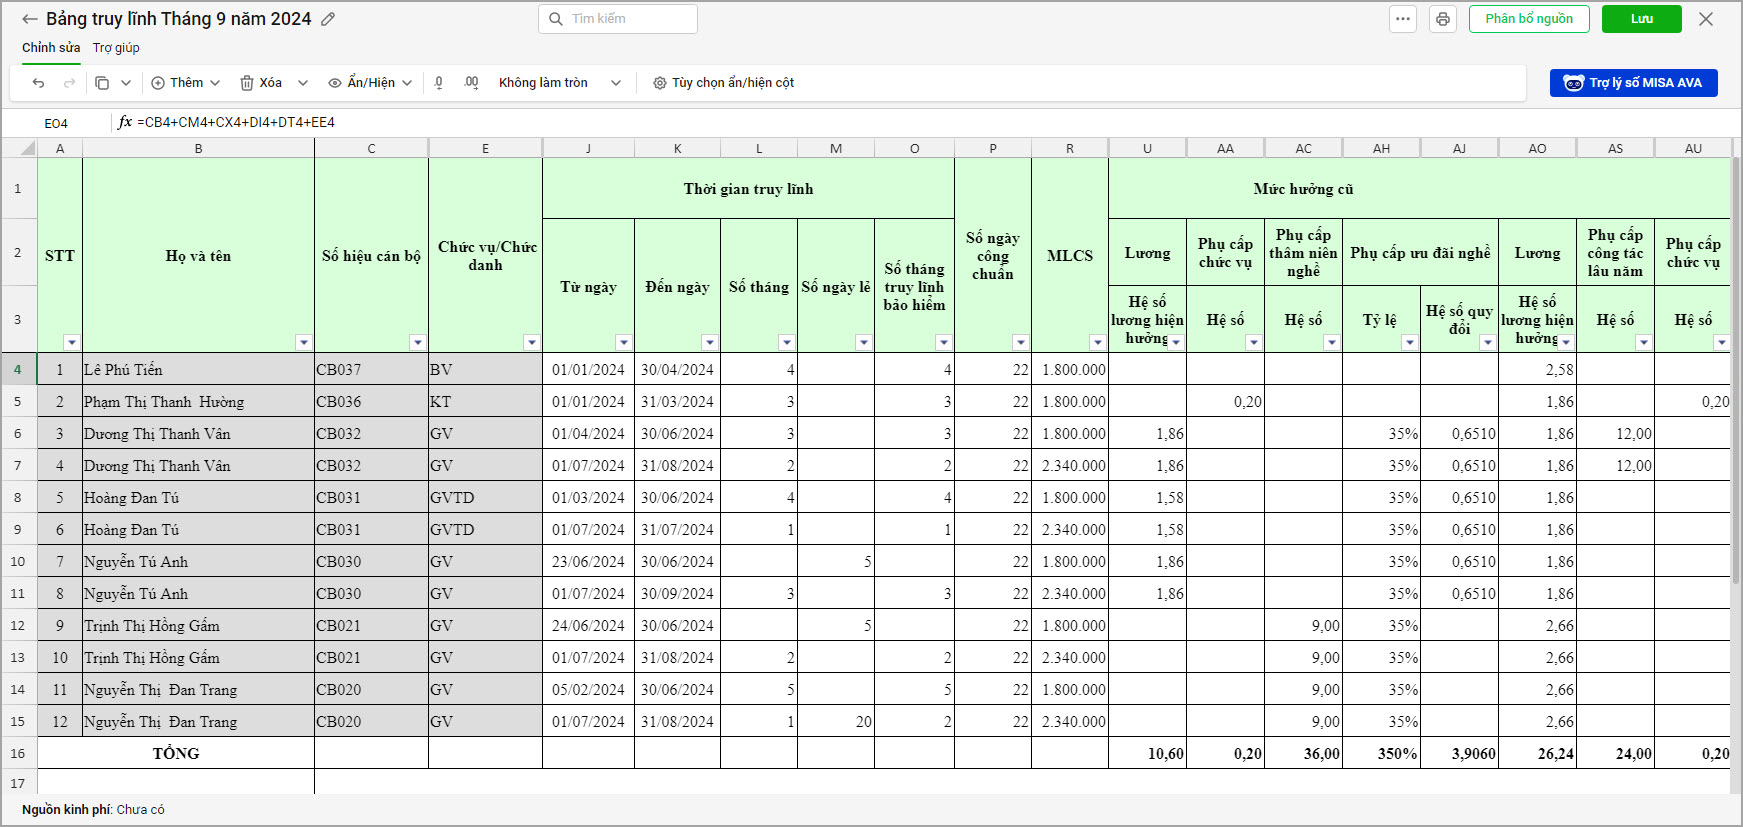
Task: Toggle the Ẩn/Hiện visibility menu
Action: tap(370, 83)
